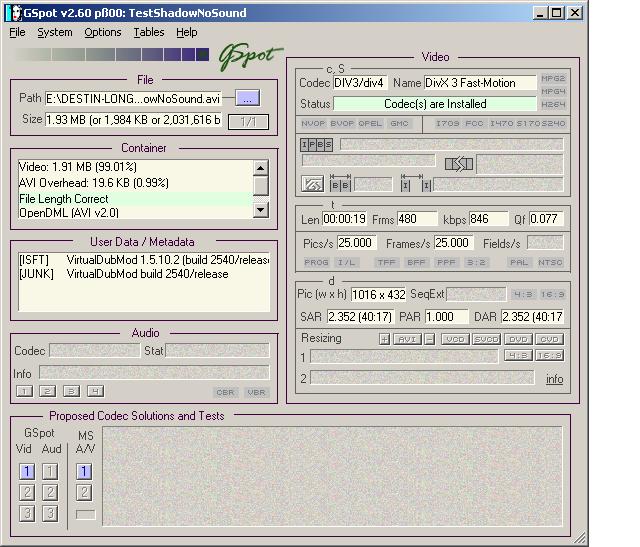
Task: Select audio stream button 1
Action: (24, 391)
